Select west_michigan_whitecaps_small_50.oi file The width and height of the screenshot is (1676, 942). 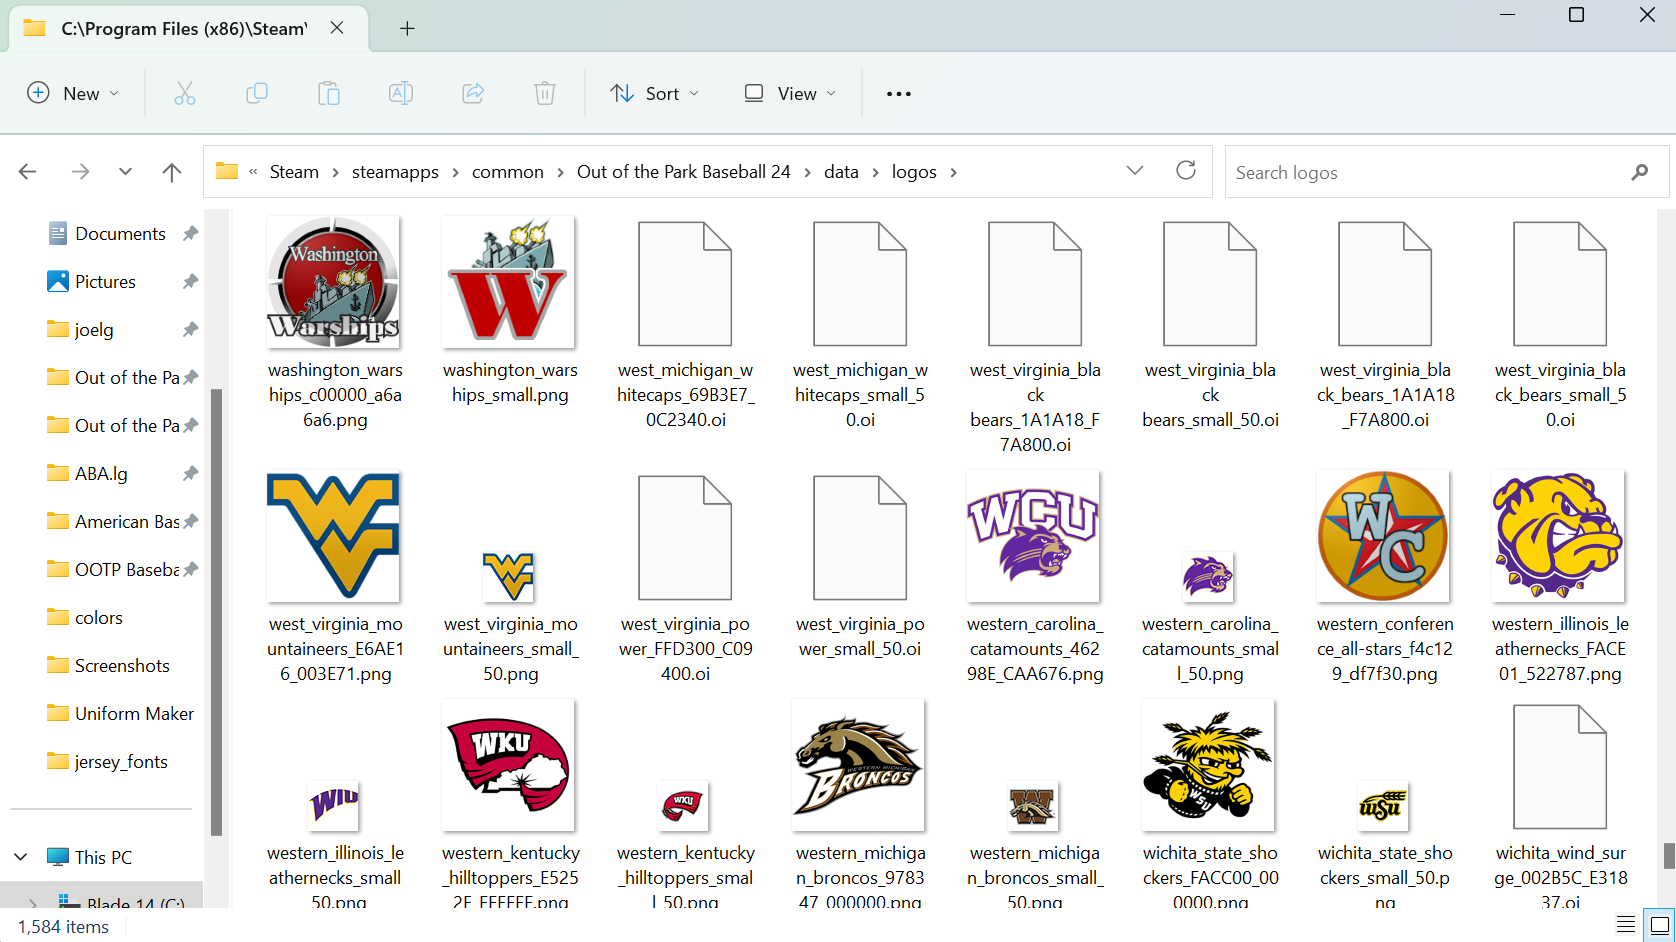click(860, 284)
